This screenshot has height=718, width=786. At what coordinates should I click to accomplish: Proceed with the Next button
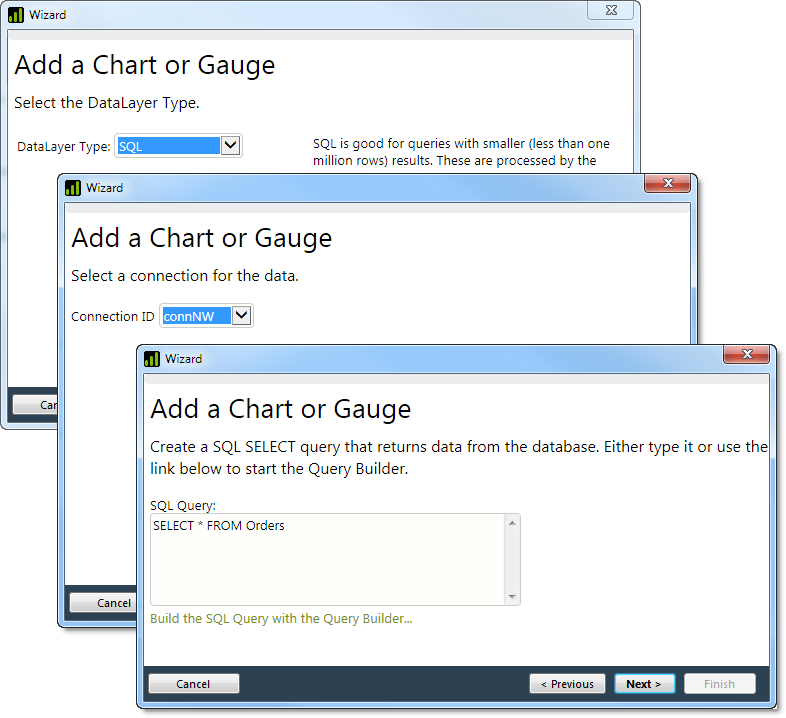pos(644,684)
